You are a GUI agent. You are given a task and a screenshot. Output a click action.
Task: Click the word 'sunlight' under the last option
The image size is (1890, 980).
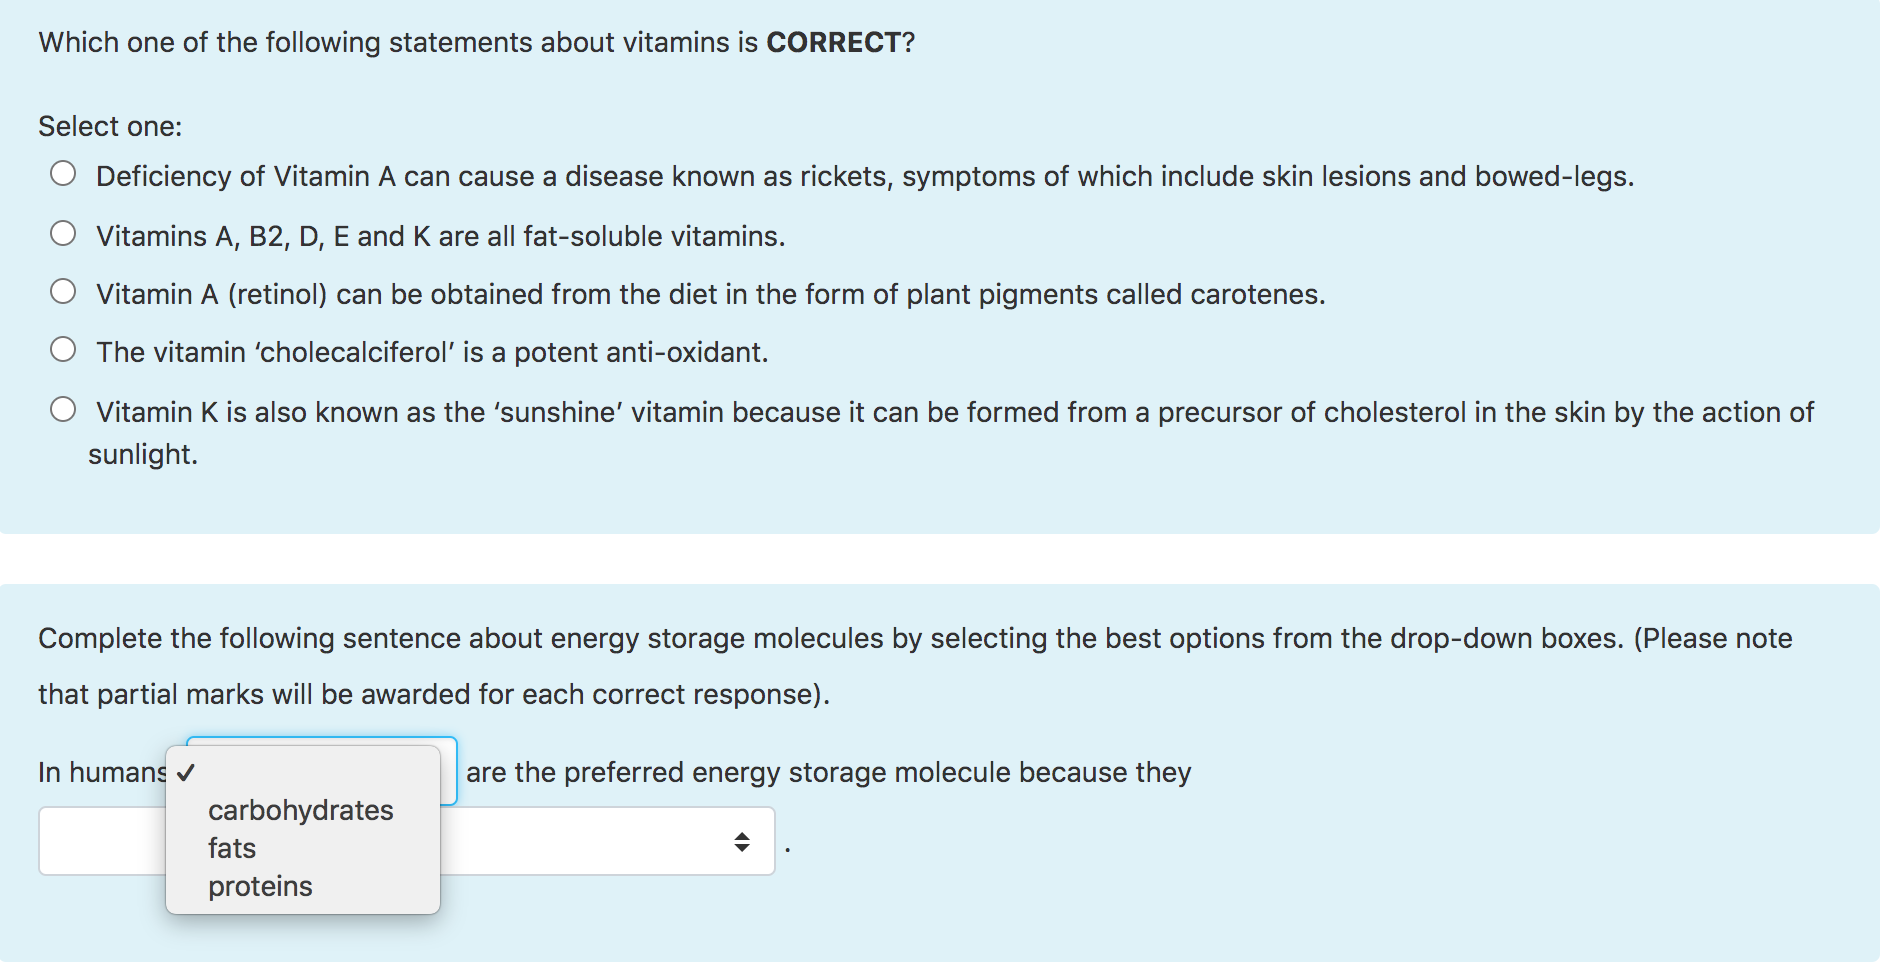[143, 453]
